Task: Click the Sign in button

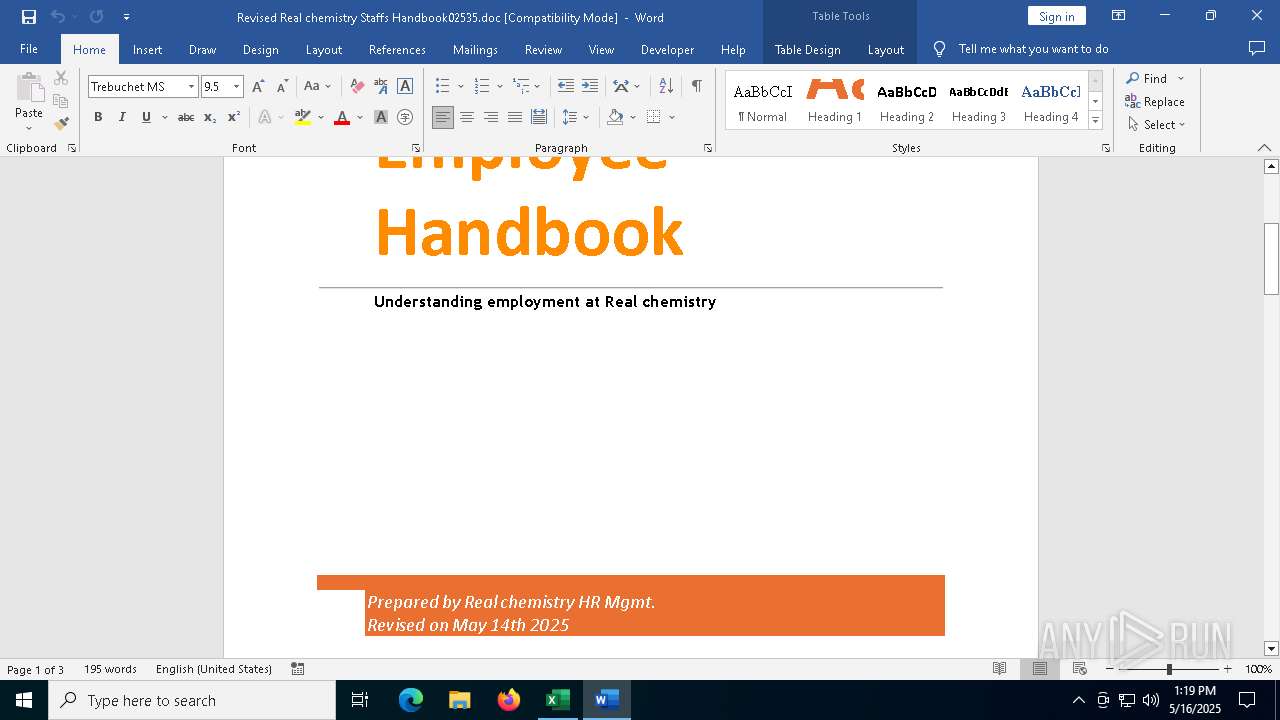Action: pos(1056,16)
